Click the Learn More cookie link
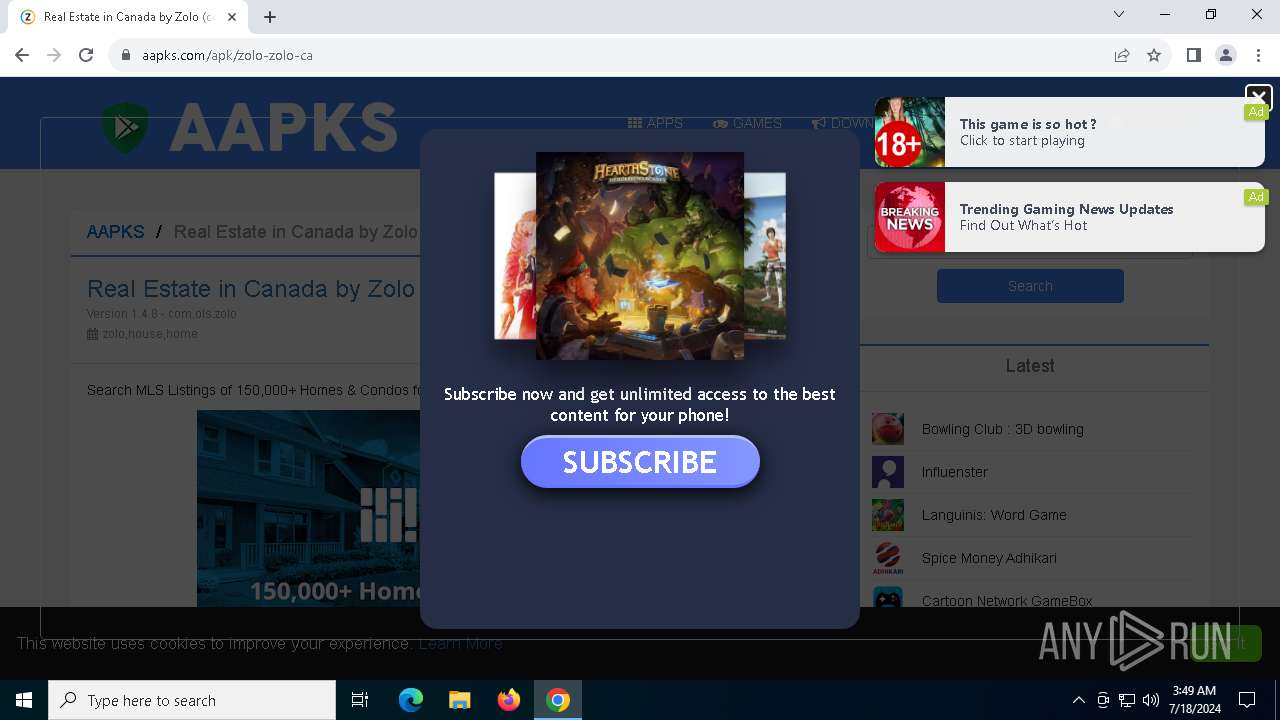1280x720 pixels. [461, 643]
